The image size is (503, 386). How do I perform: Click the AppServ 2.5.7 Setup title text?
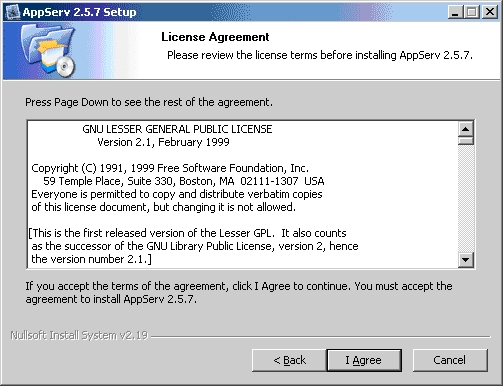(79, 12)
